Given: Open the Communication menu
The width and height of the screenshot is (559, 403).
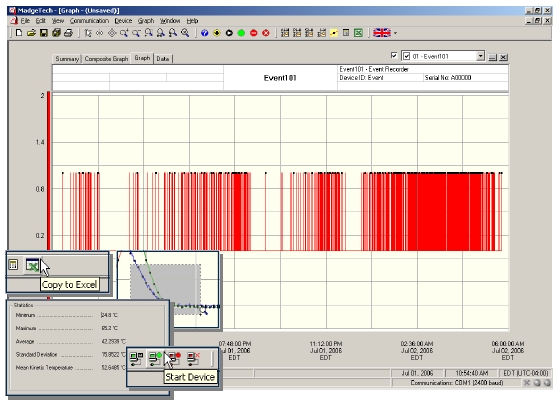Looking at the screenshot, I should pyautogui.click(x=89, y=21).
